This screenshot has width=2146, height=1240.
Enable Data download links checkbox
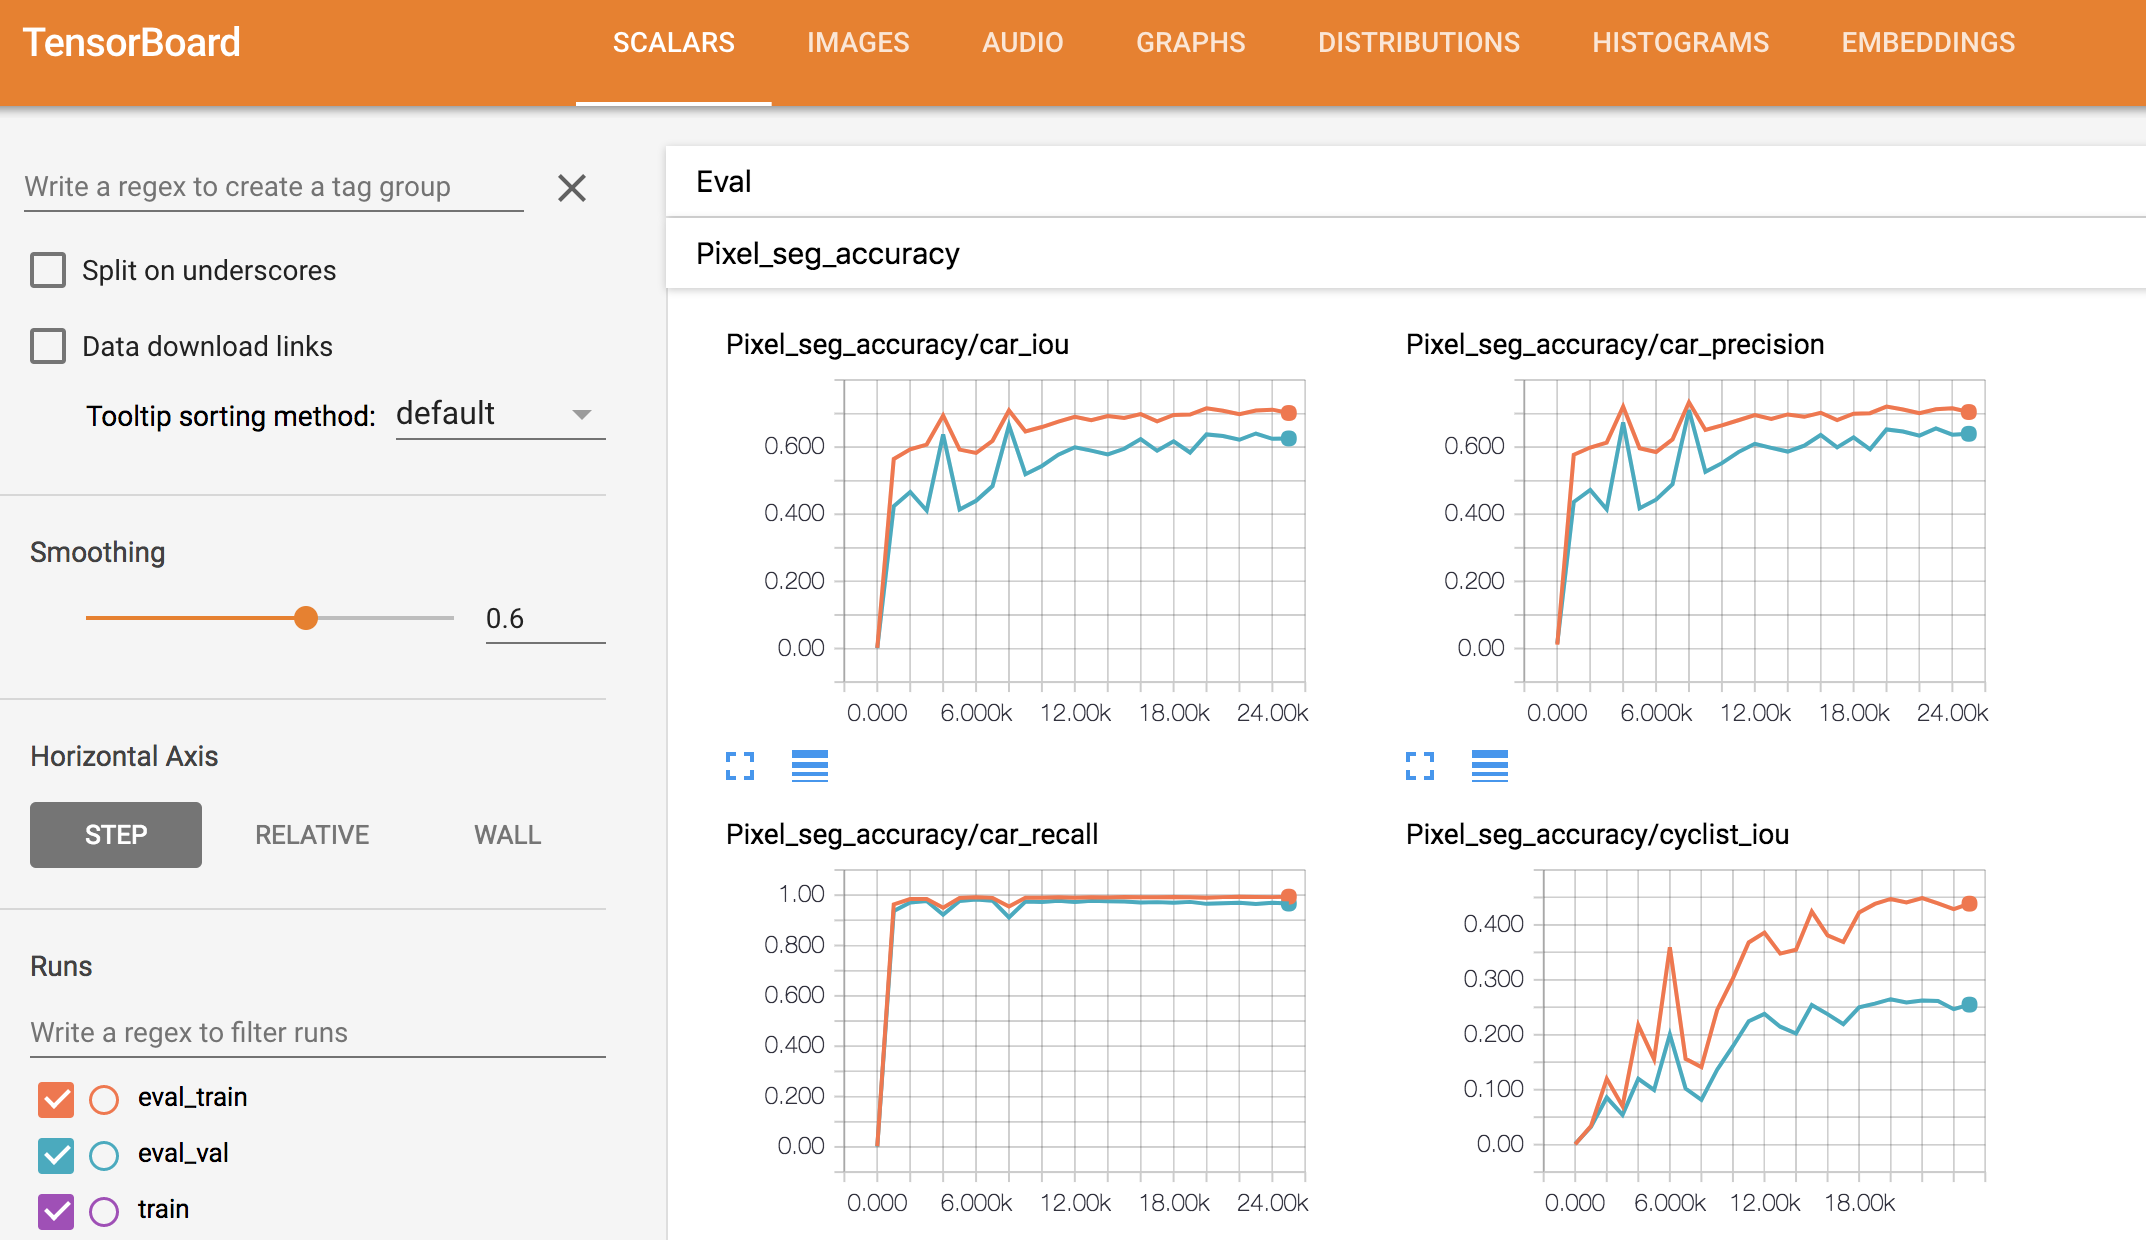(x=48, y=346)
